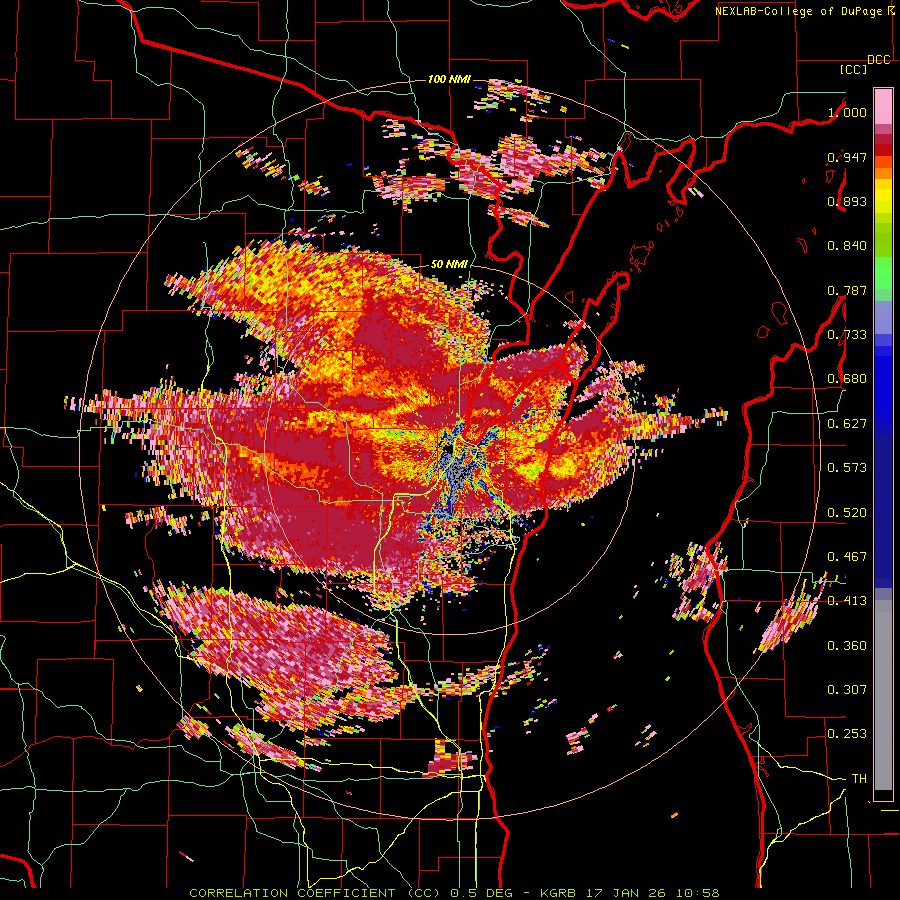Pick the pink swatch atop the color bar

pos(883,106)
